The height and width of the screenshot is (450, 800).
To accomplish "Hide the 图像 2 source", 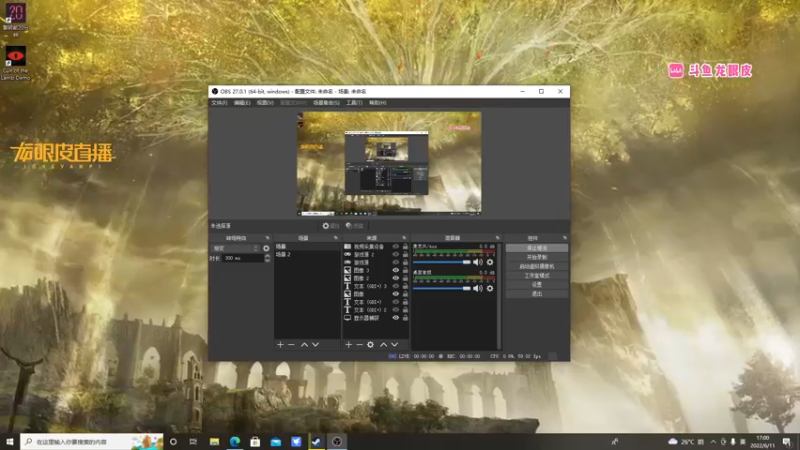I will [395, 278].
